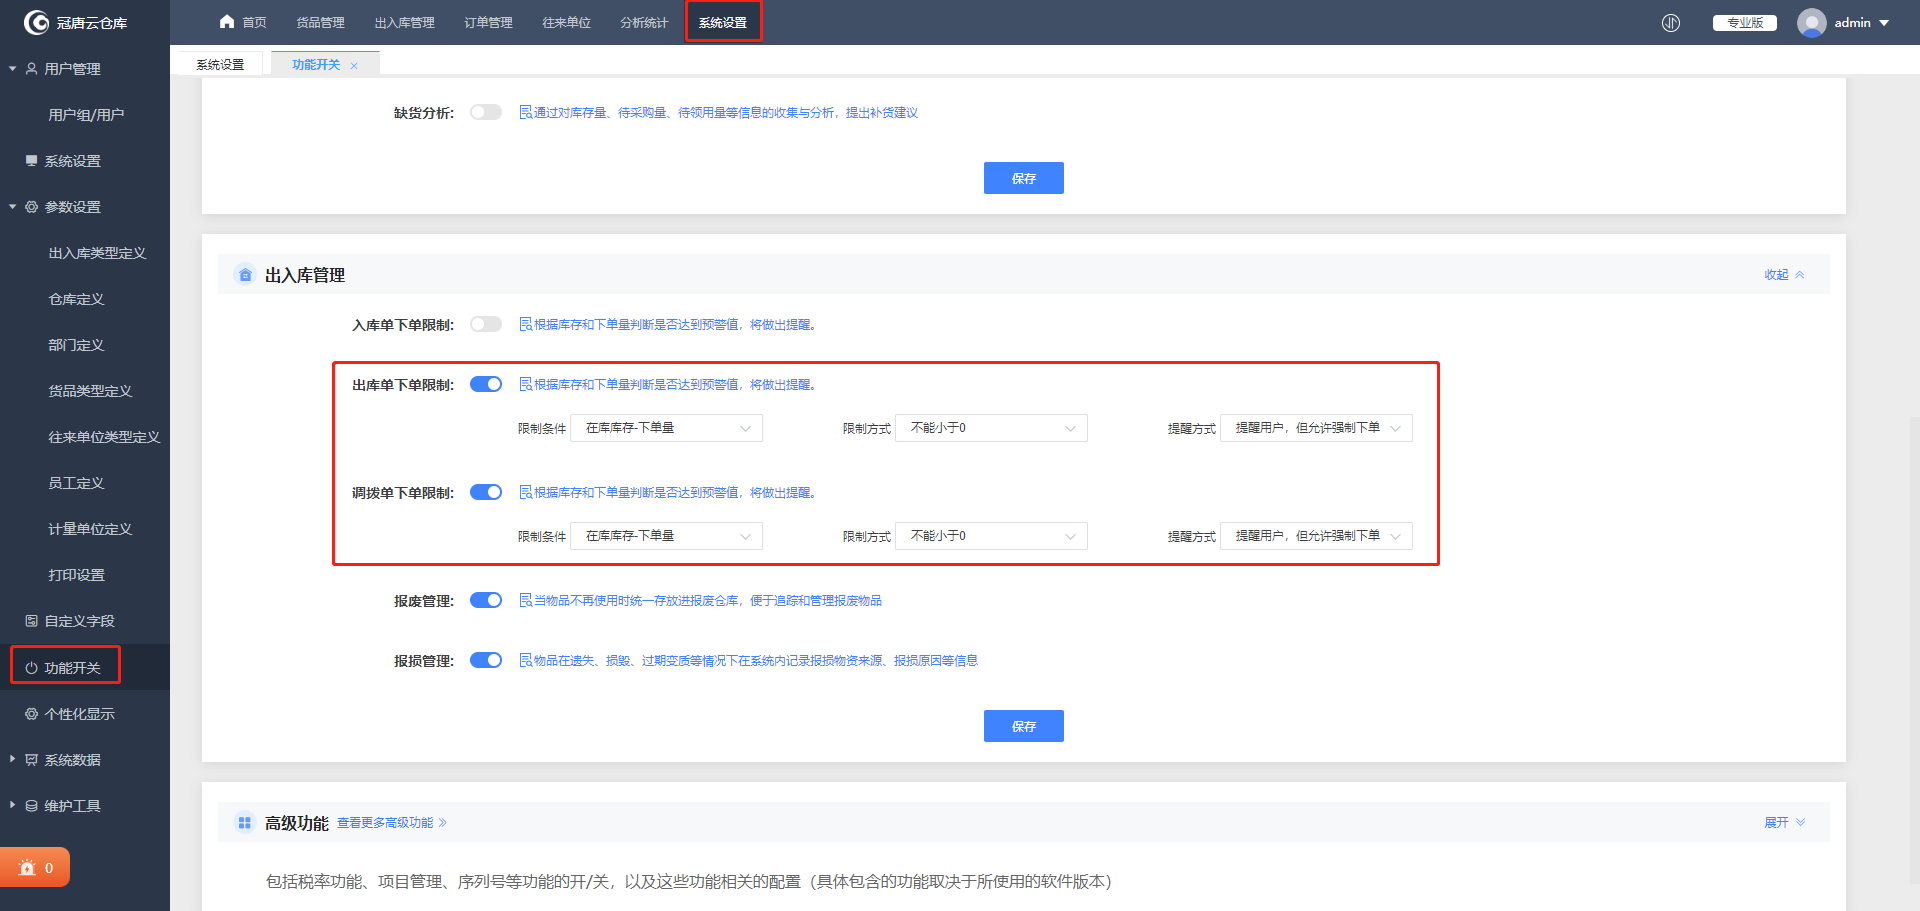
Task: Open 出库单 限制方式 dropdown
Action: (991, 428)
